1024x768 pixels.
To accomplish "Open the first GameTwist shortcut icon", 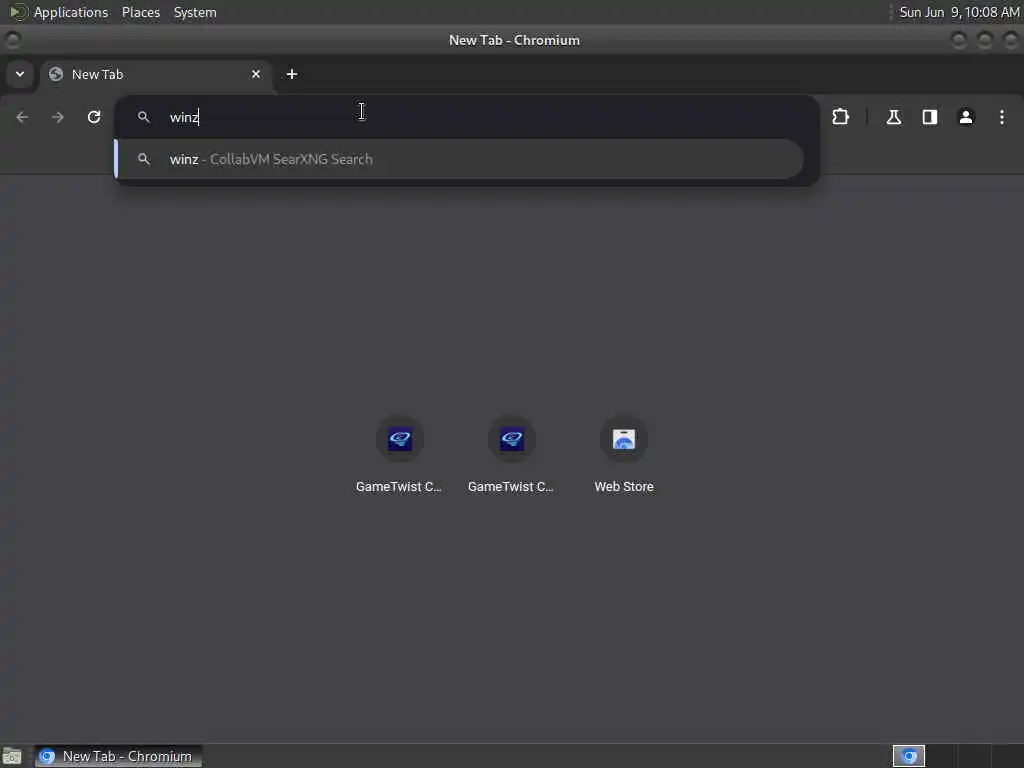I will (x=400, y=439).
